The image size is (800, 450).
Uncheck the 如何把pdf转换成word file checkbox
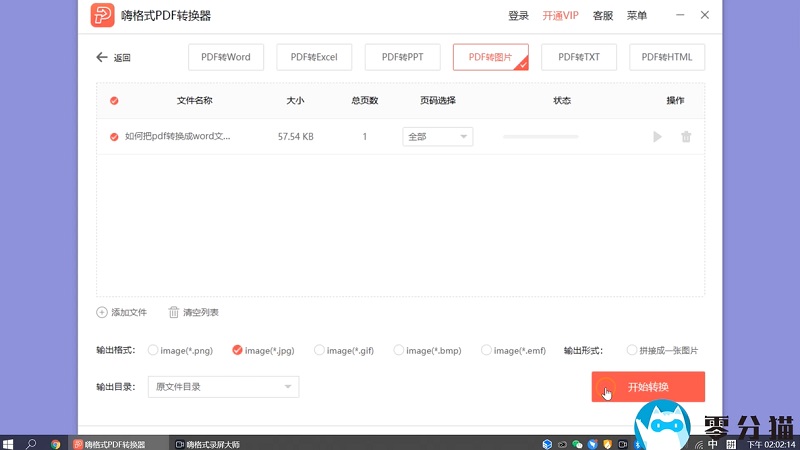pyautogui.click(x=114, y=137)
